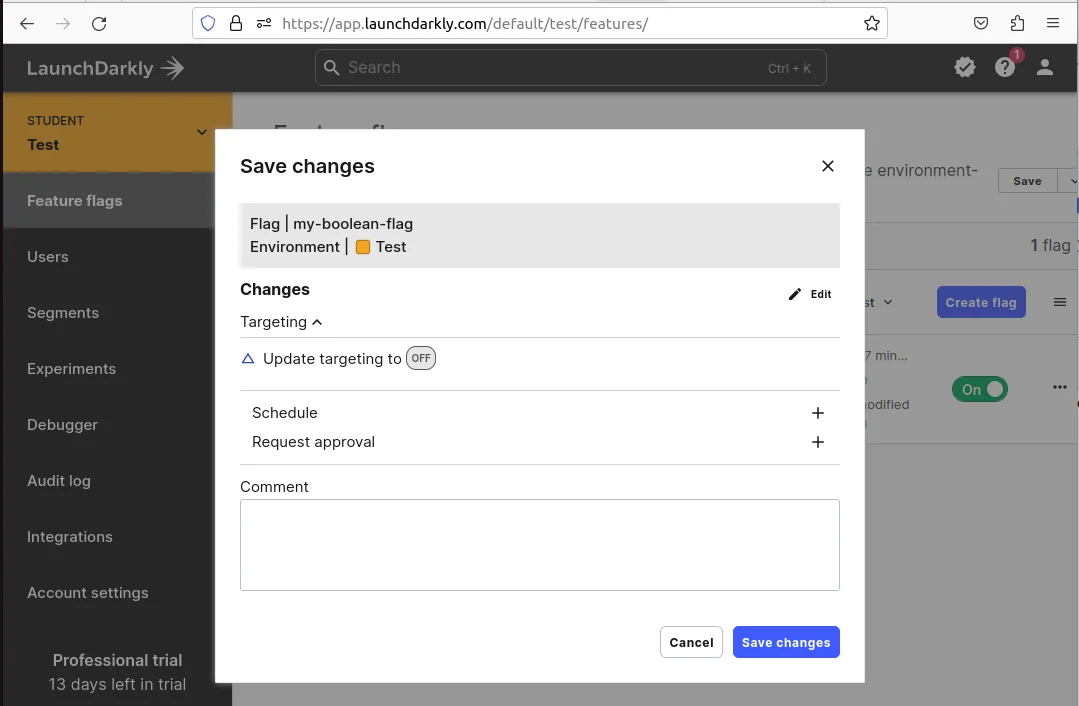Screen dimensions: 1079x706
Task: Toggle the flag On switch
Action: pyautogui.click(x=979, y=389)
